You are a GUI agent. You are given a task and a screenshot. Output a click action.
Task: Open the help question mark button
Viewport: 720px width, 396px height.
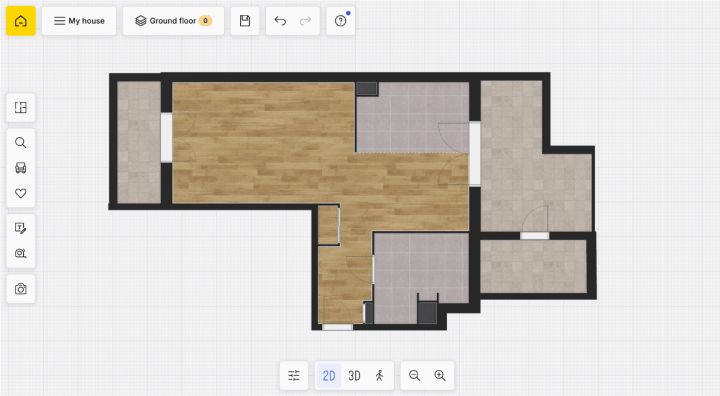[x=341, y=21]
